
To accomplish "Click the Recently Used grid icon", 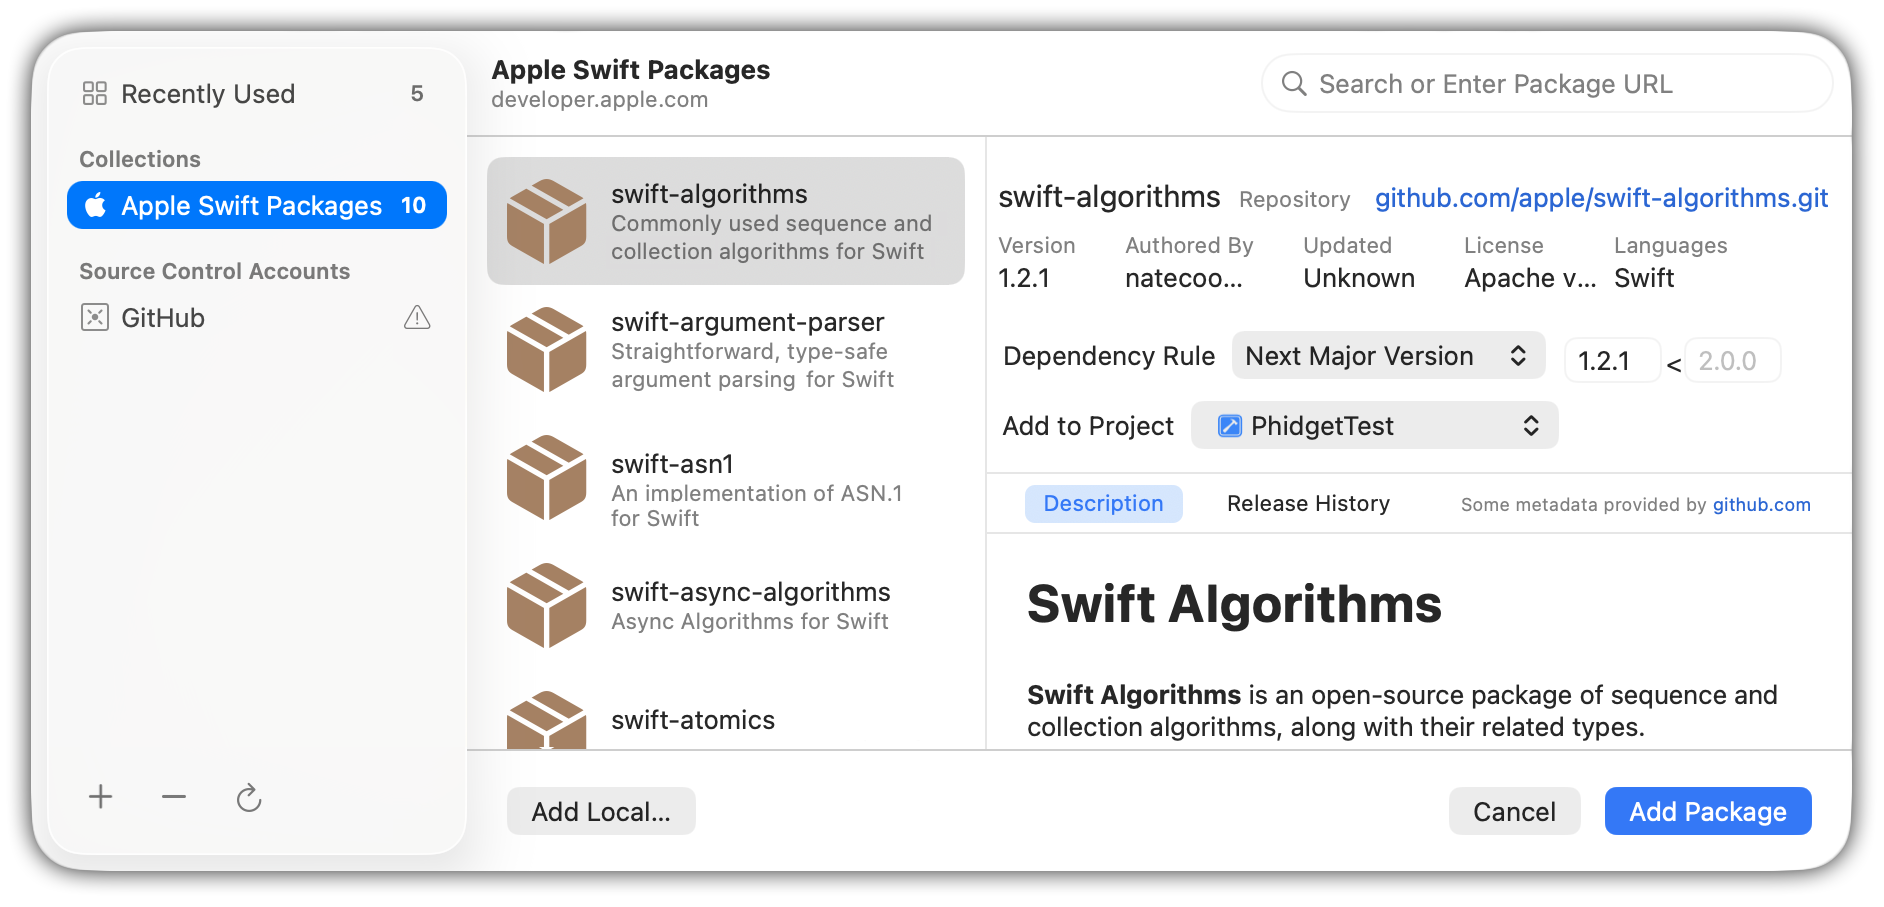I will click(95, 94).
